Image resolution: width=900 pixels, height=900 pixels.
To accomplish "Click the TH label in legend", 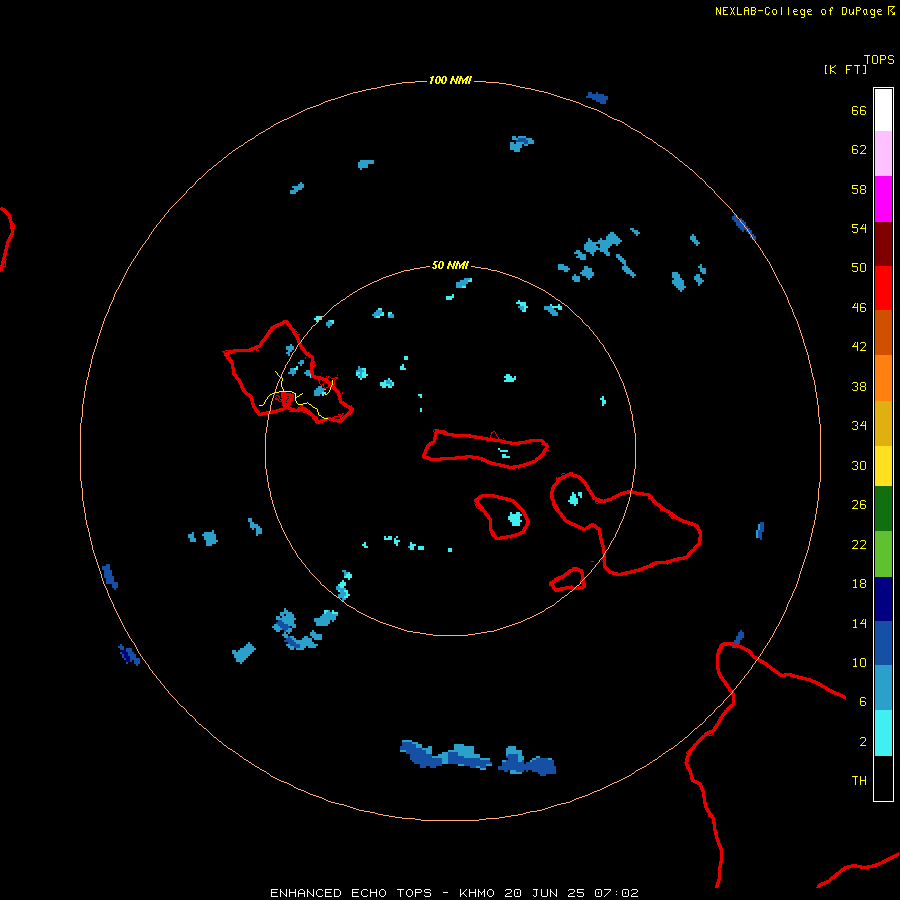I will coord(859,781).
